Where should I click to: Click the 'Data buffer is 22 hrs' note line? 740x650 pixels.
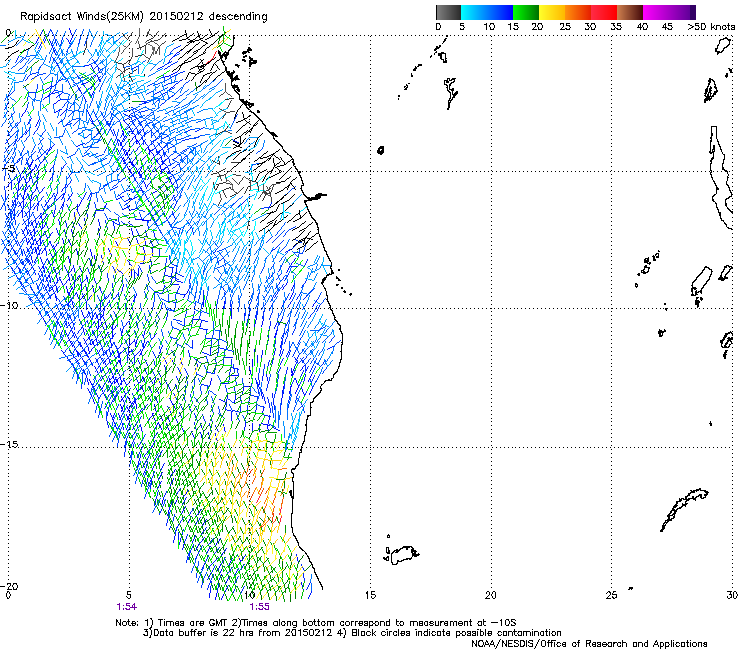tap(236, 633)
